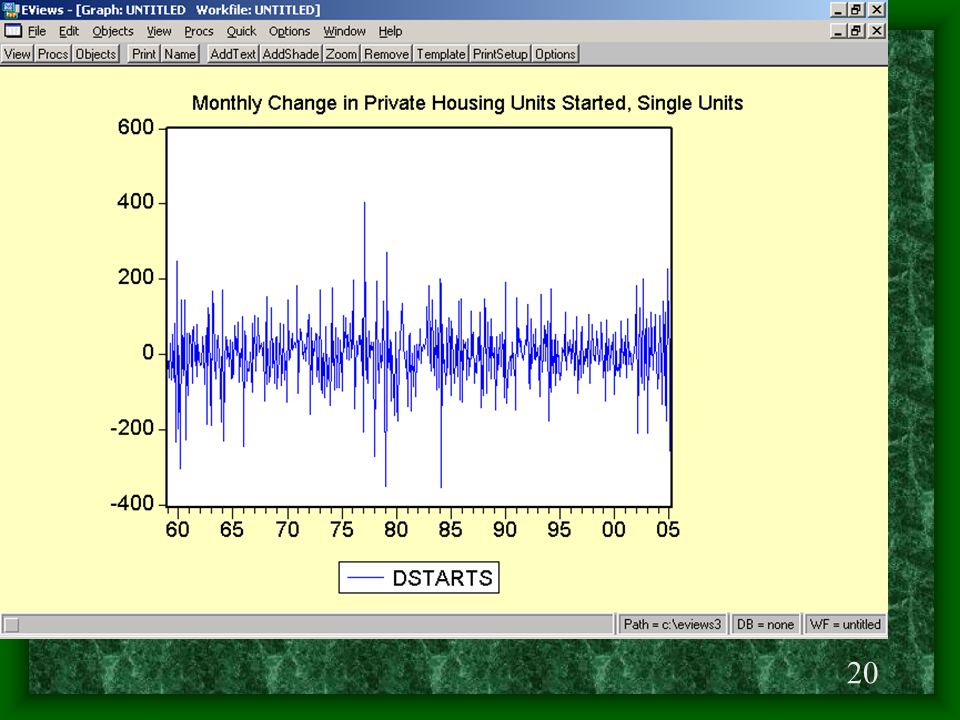Open the Help menu
Screen dimensions: 960x720
[390, 31]
